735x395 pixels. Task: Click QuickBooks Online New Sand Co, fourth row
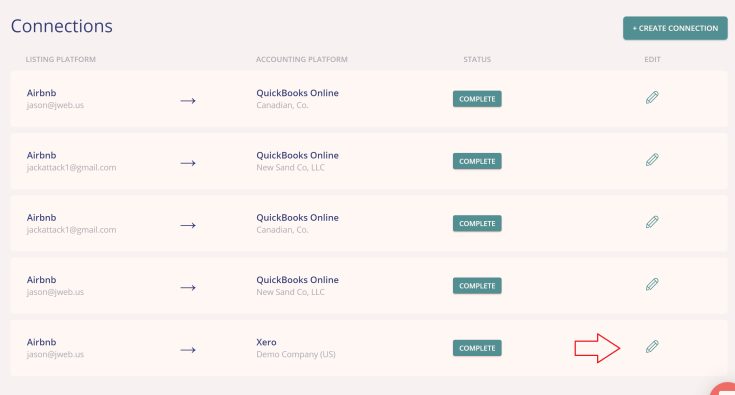coord(297,285)
